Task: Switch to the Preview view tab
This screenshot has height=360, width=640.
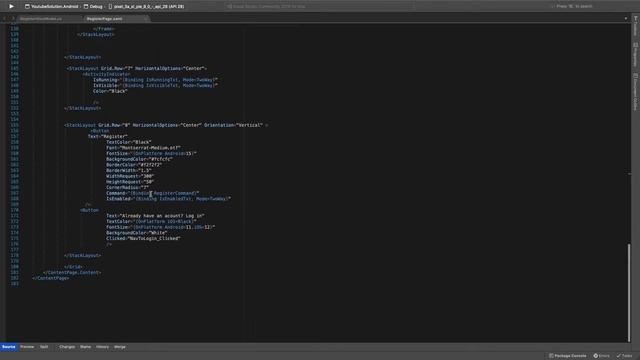Action: tap(27, 347)
